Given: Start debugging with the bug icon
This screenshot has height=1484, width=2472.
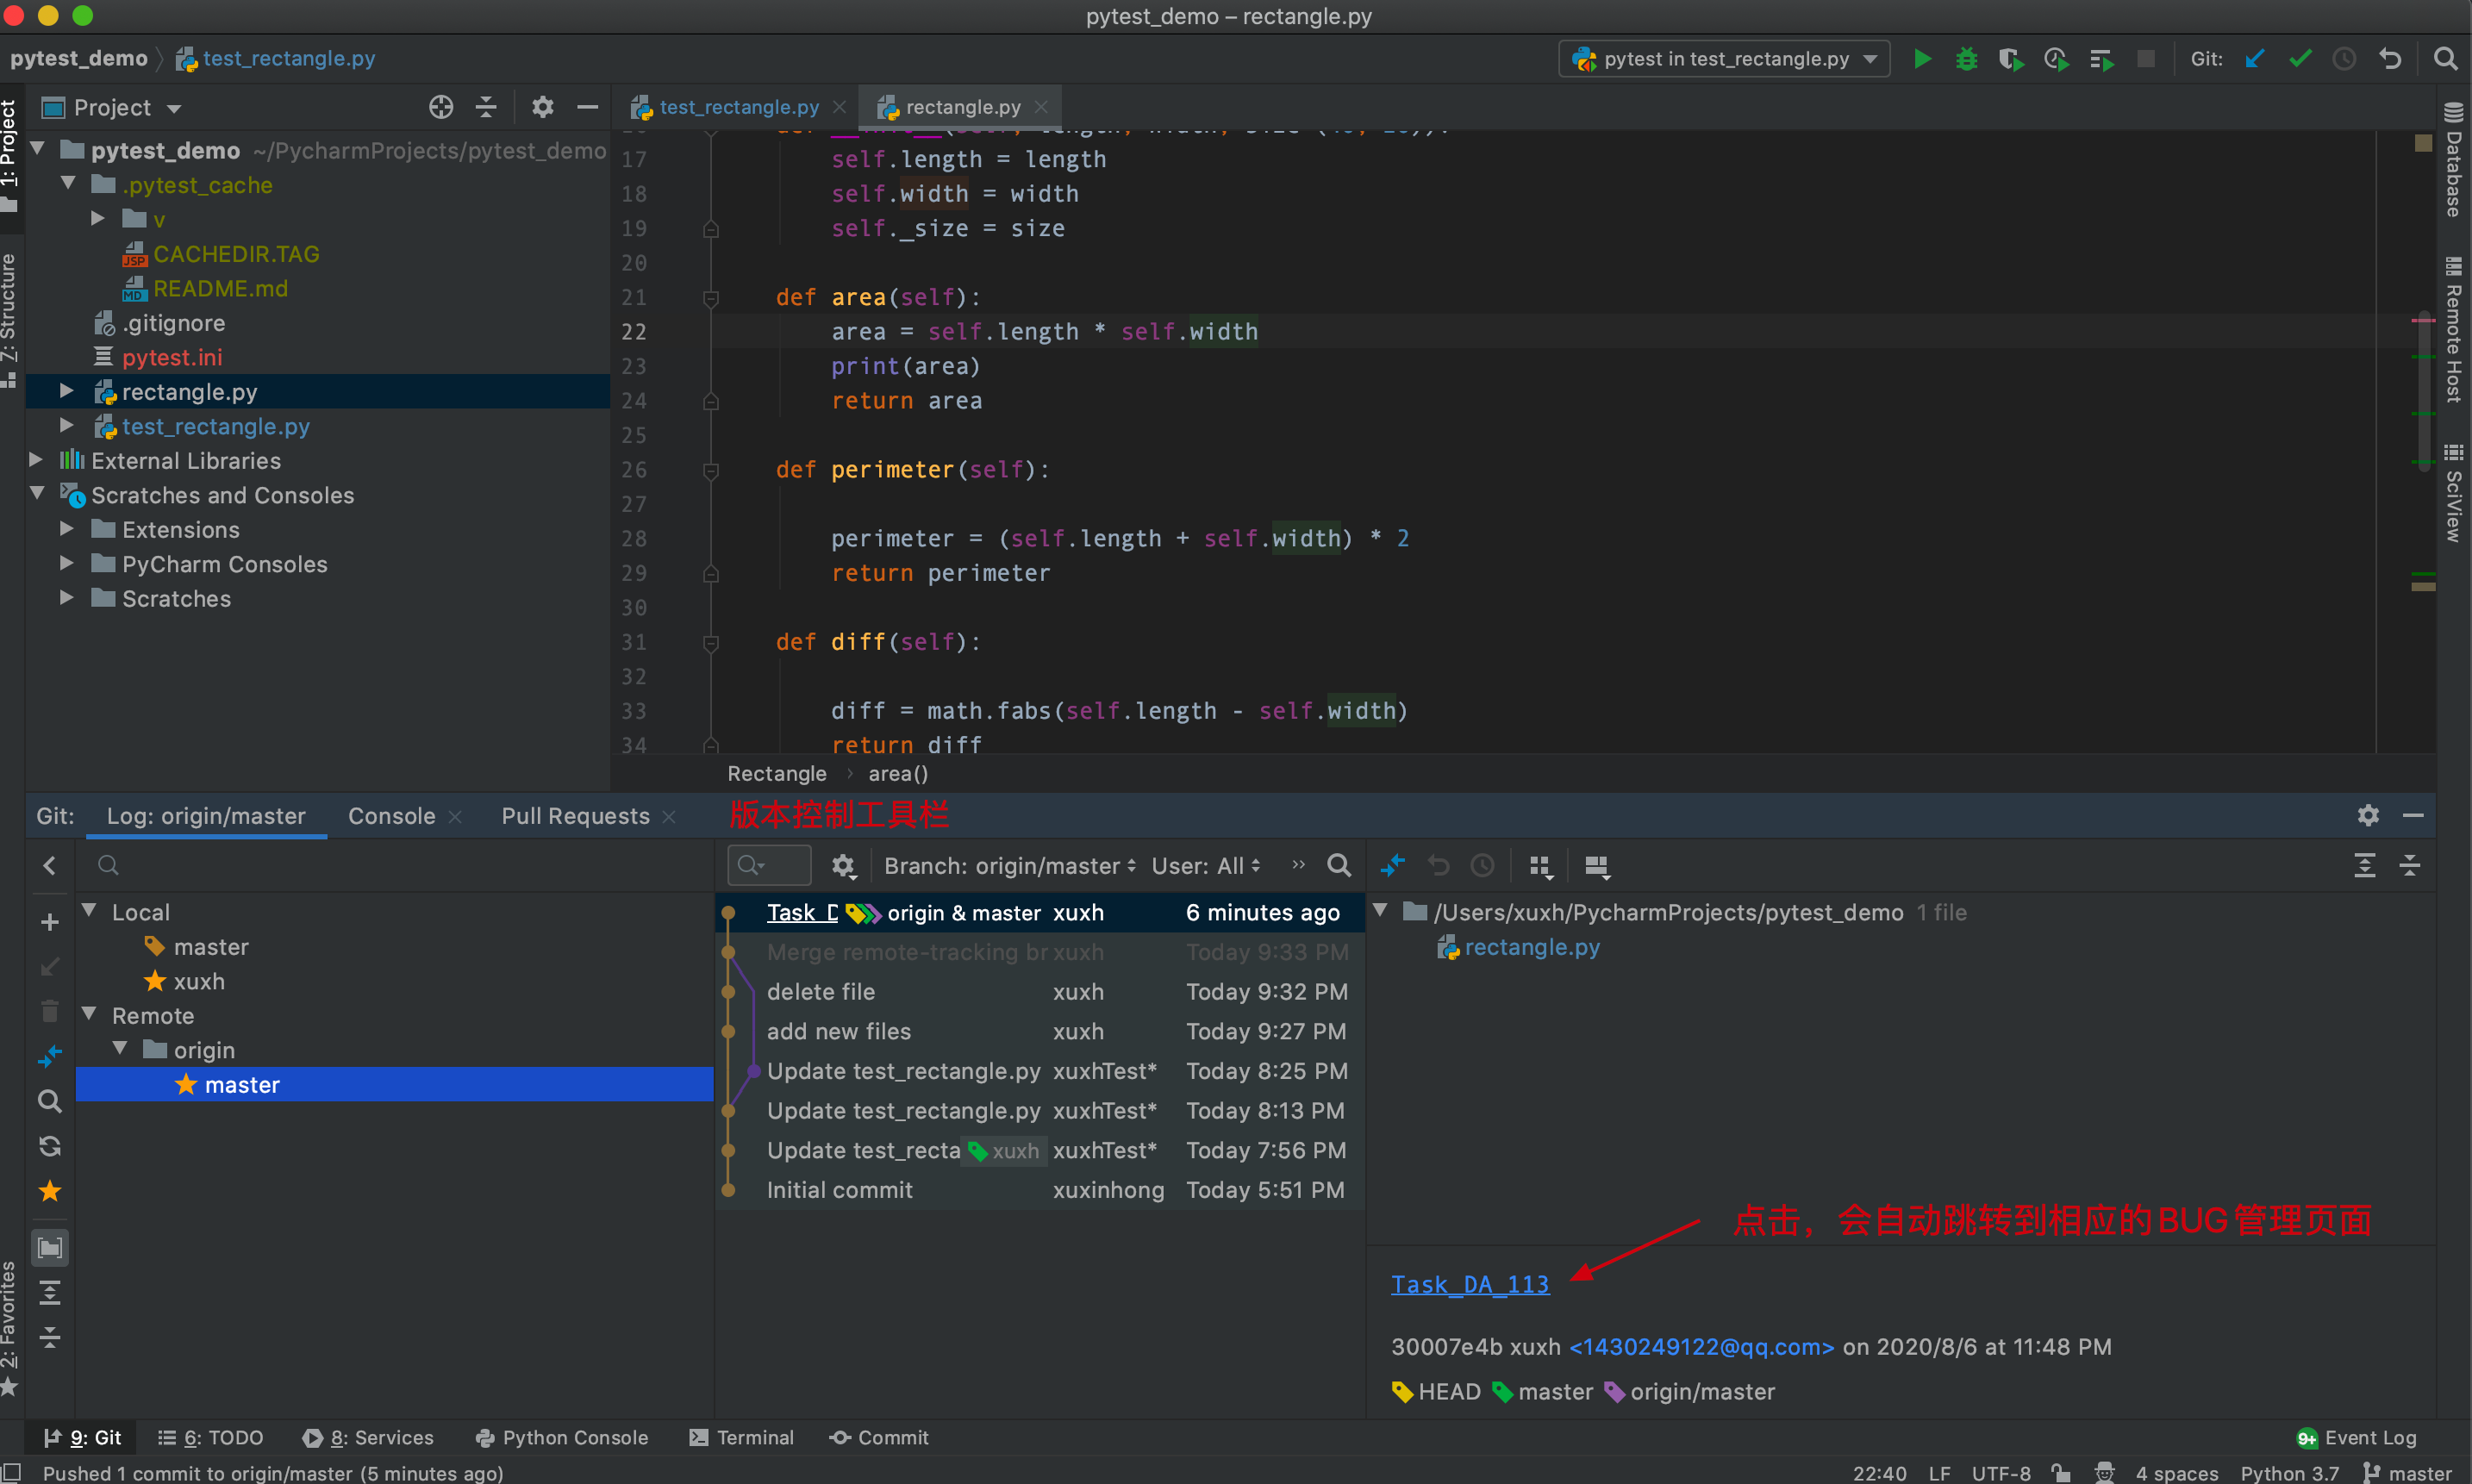Looking at the screenshot, I should coord(1966,59).
